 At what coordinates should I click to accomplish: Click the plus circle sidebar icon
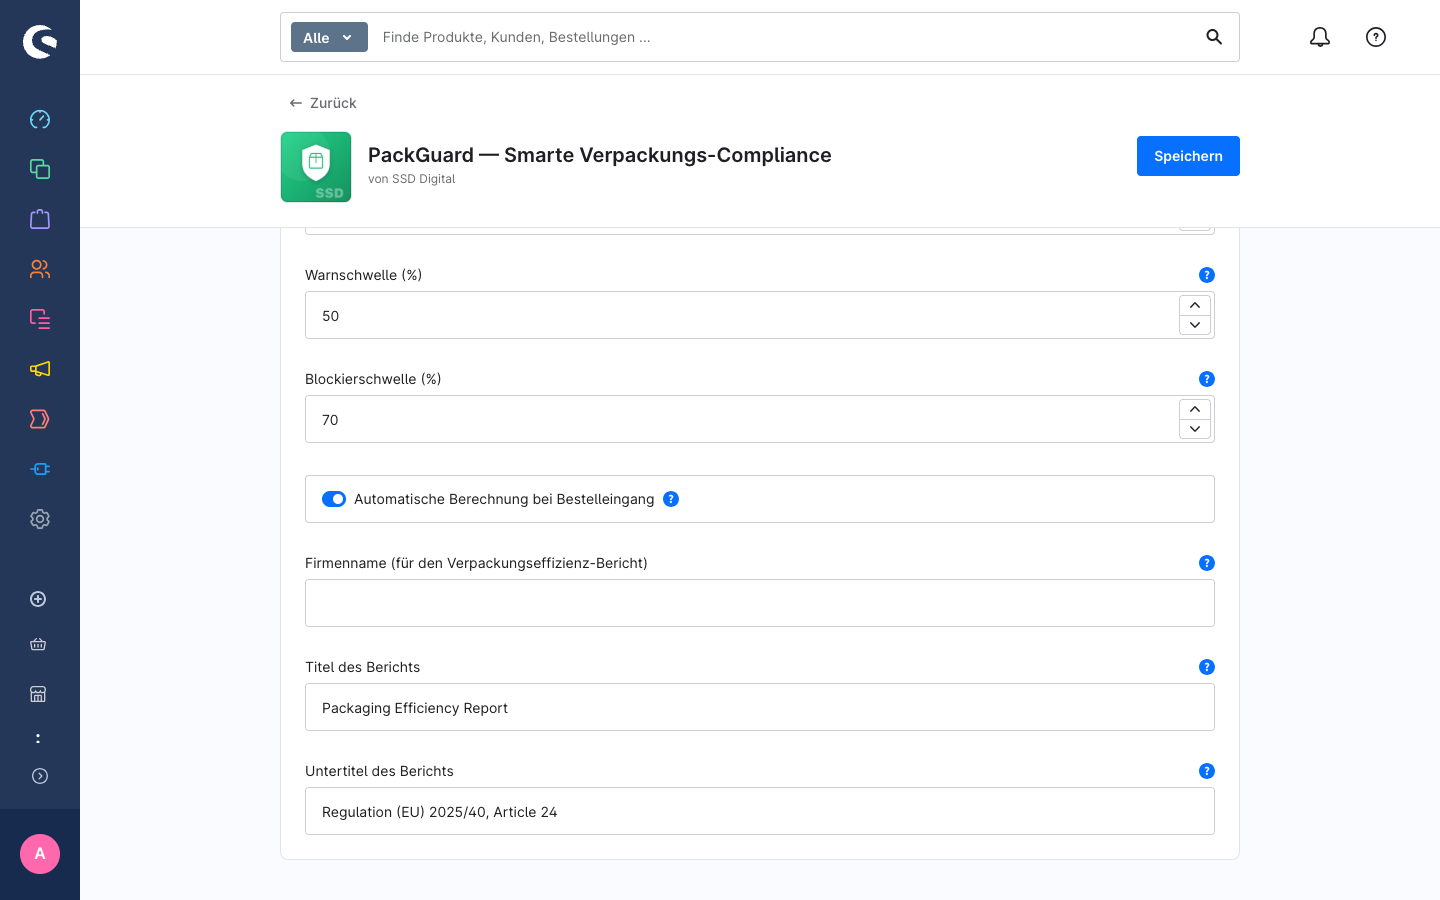tap(38, 599)
